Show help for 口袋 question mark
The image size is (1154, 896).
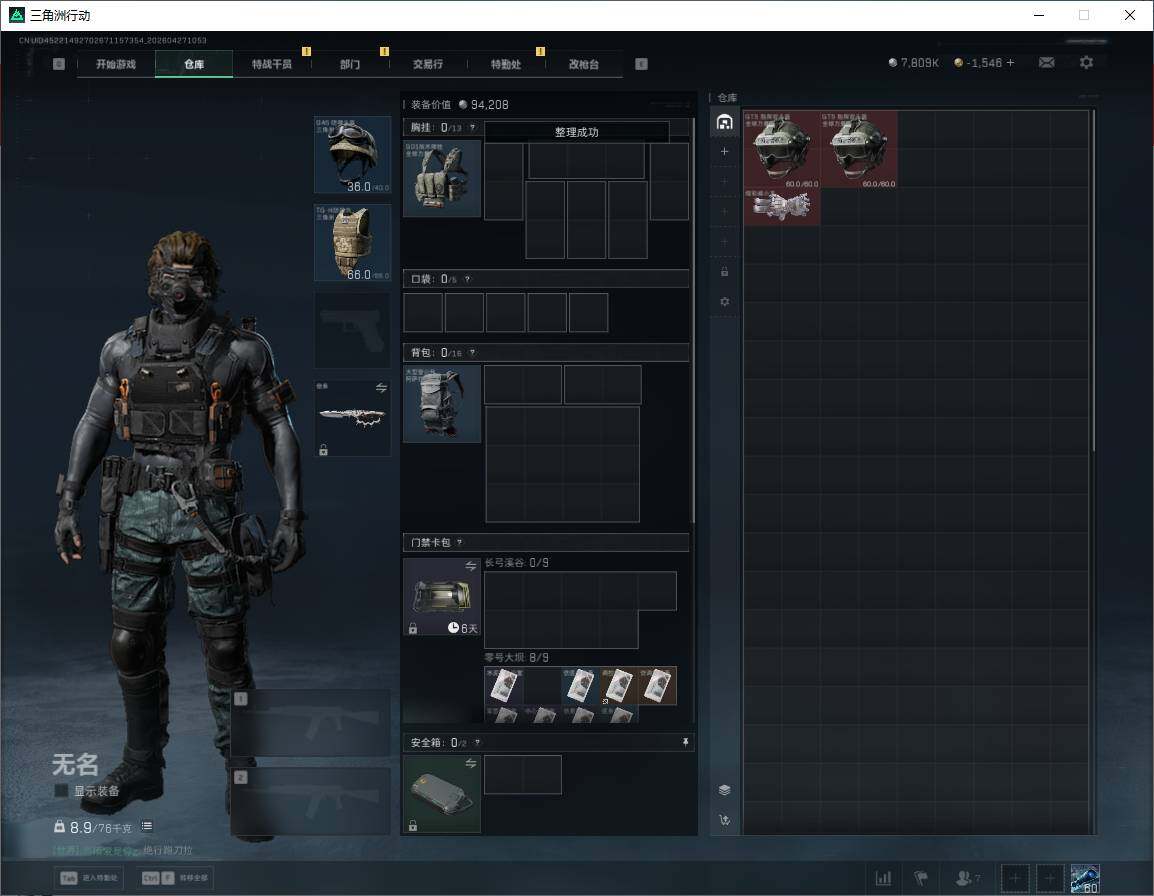pyautogui.click(x=467, y=279)
